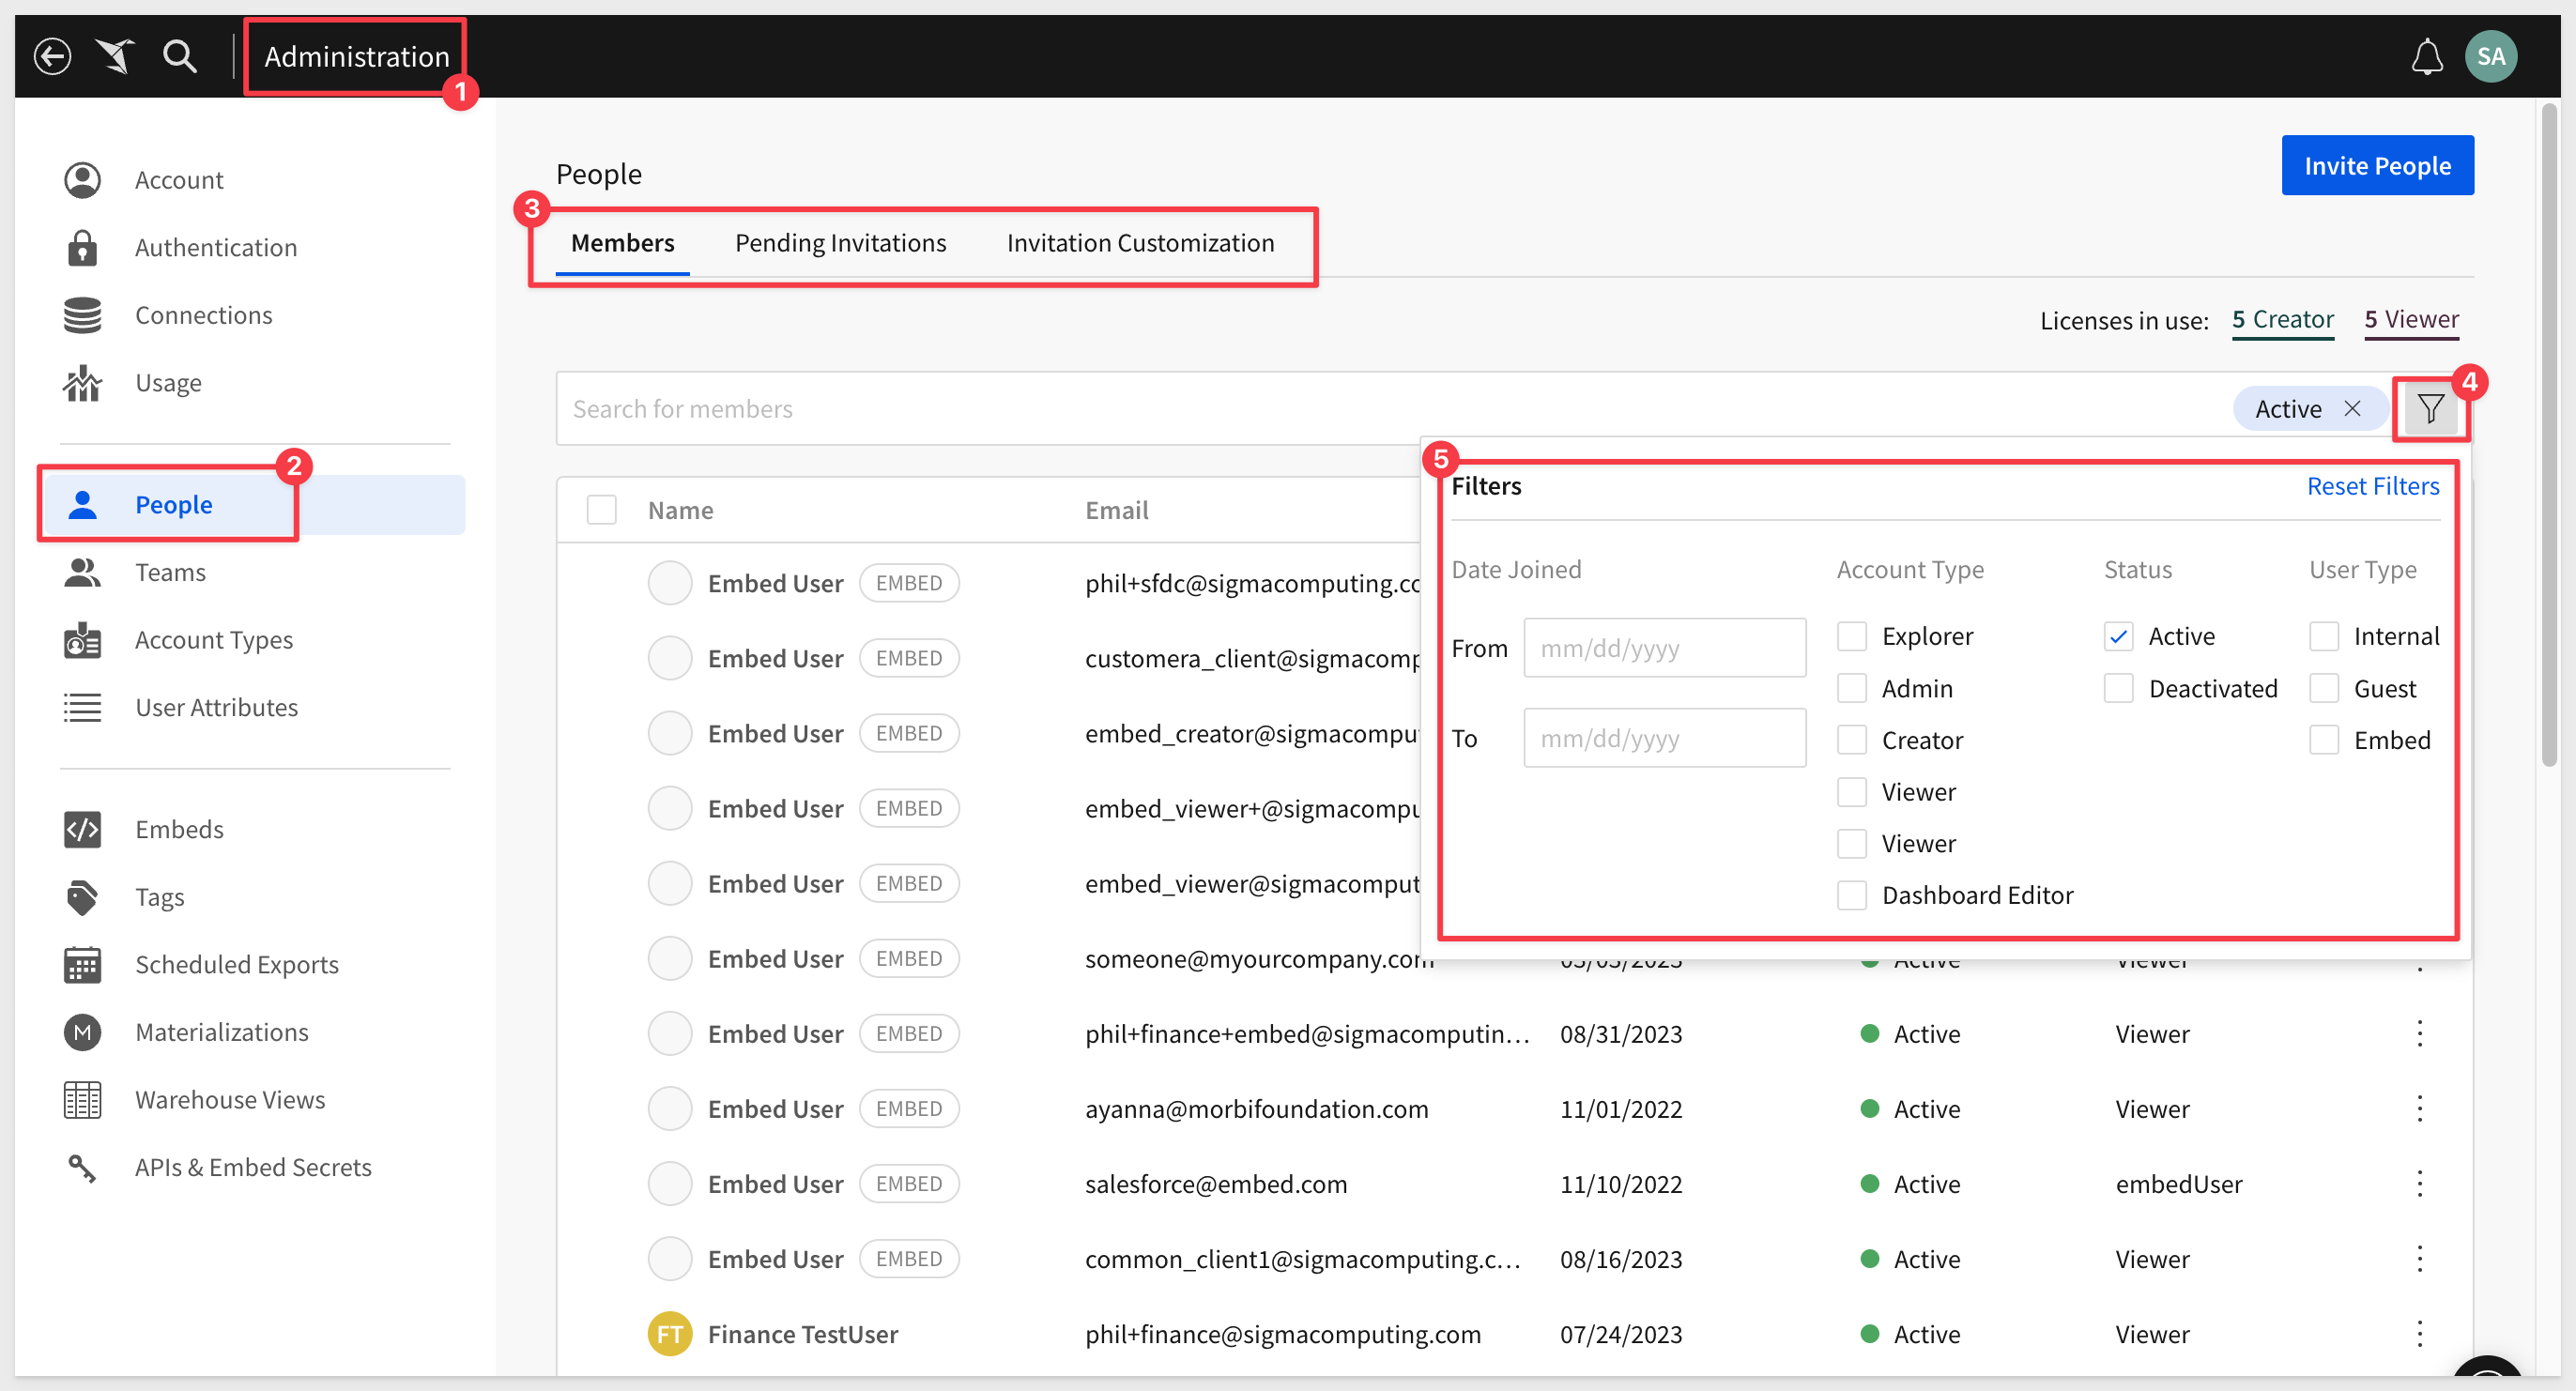The width and height of the screenshot is (2576, 1391).
Task: Check the Deactivated status filter
Action: [2119, 688]
